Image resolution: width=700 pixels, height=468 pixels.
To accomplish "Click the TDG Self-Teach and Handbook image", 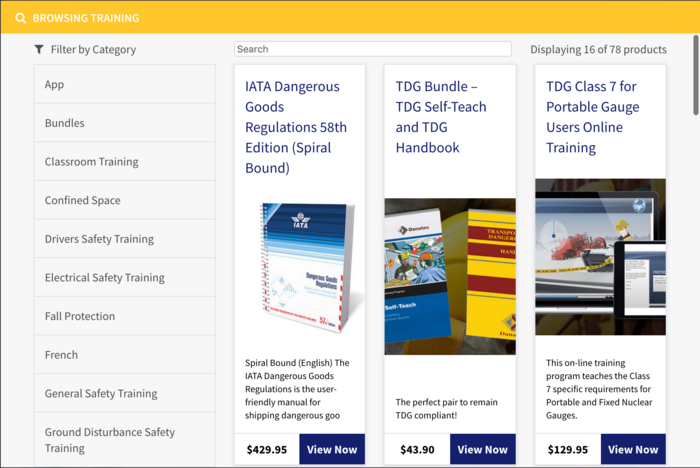I will point(450,277).
